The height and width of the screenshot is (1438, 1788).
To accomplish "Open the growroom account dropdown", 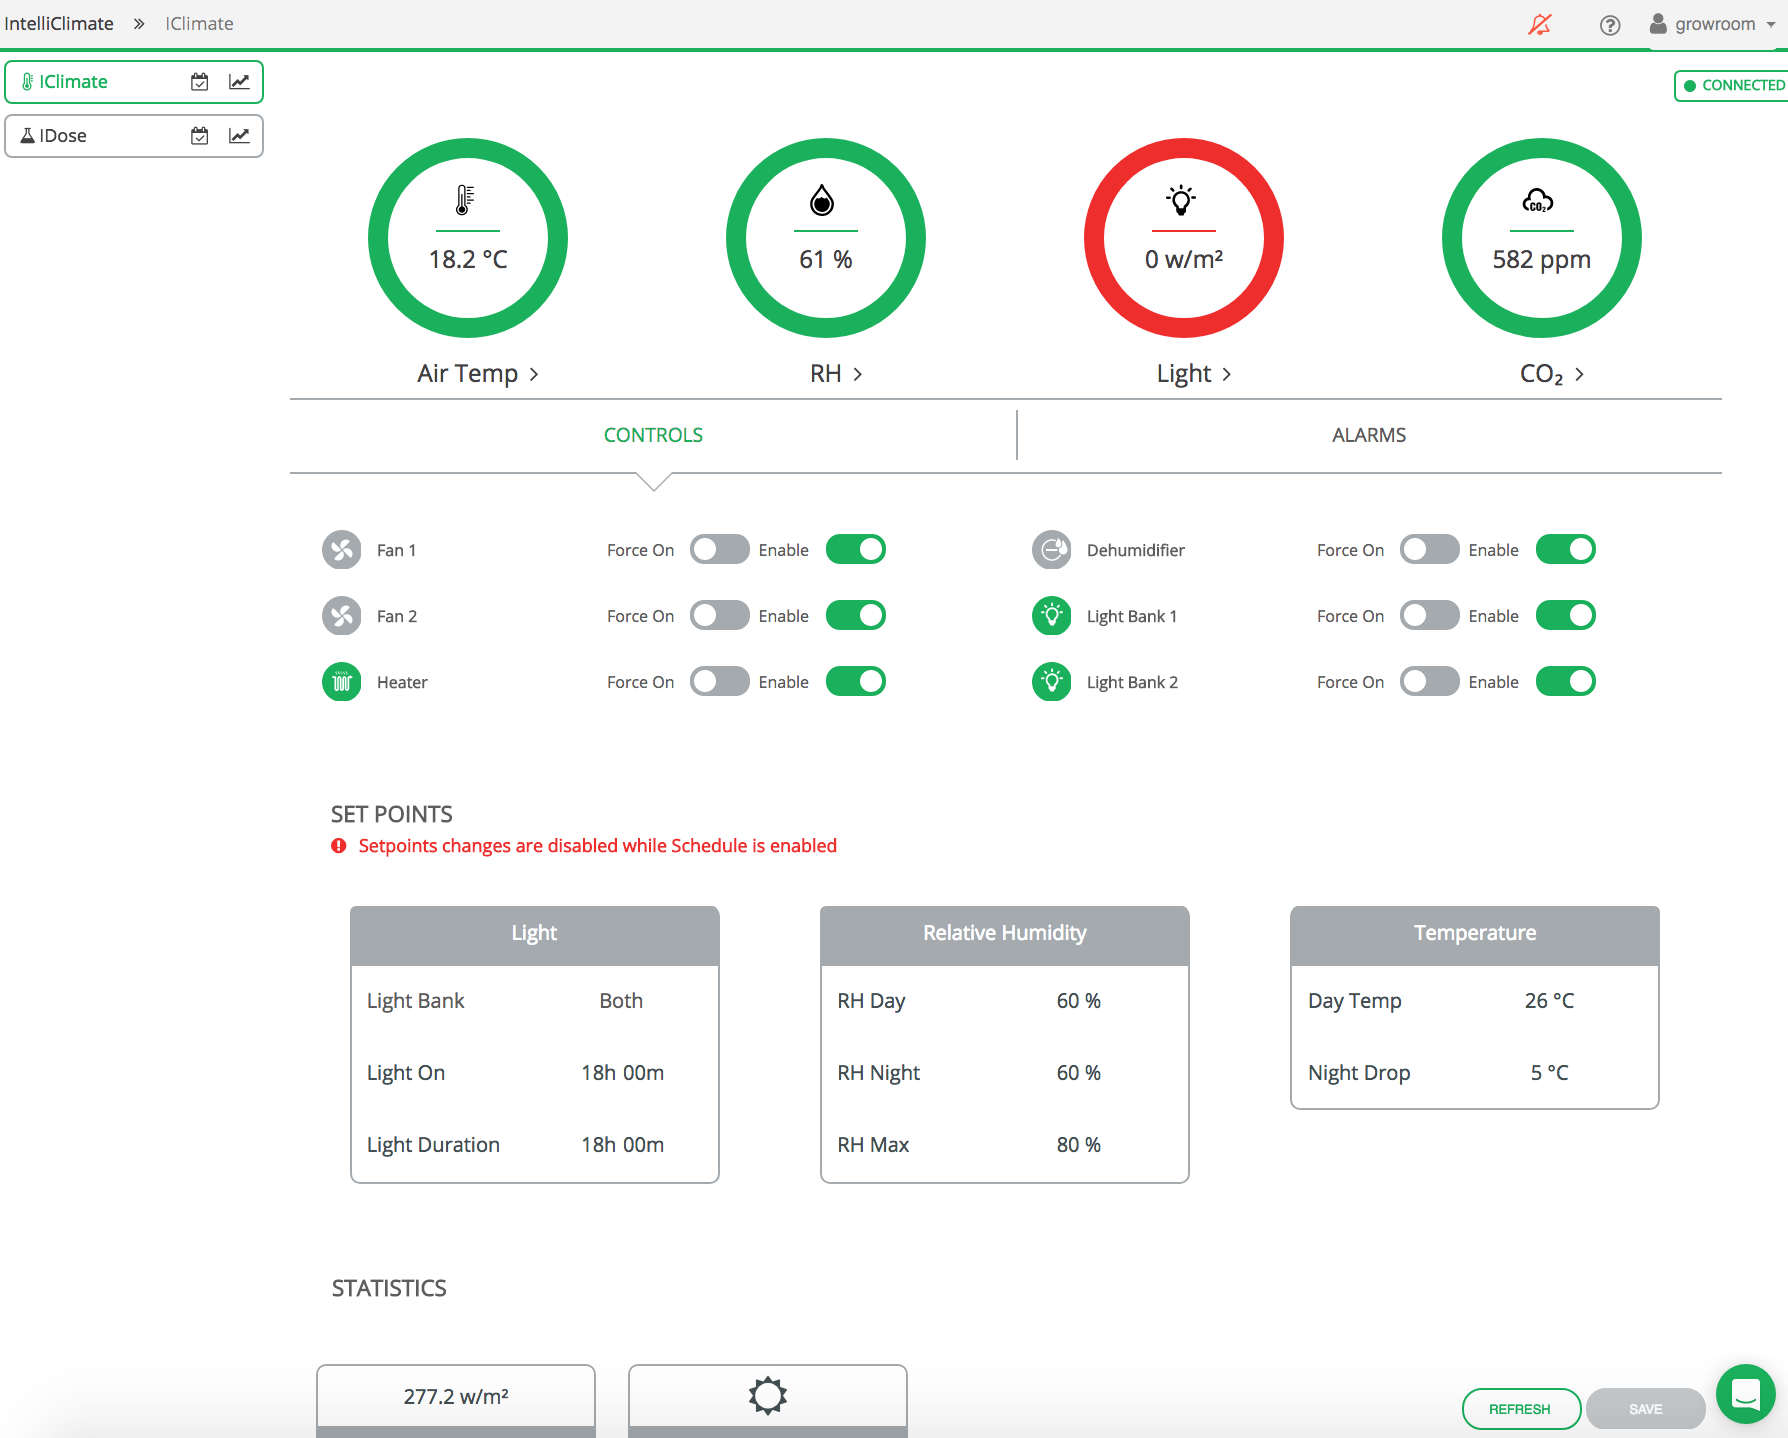I will point(1714,23).
